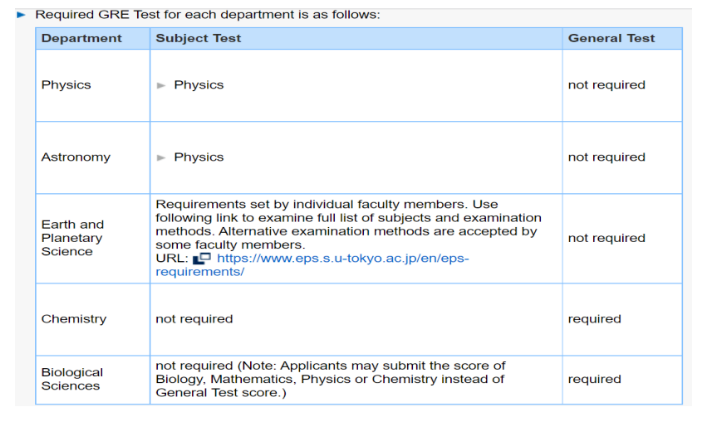Open the eps.s.u-tokyo.ac.jp requirements link
Screen dimensions: 705x423
click(312, 265)
